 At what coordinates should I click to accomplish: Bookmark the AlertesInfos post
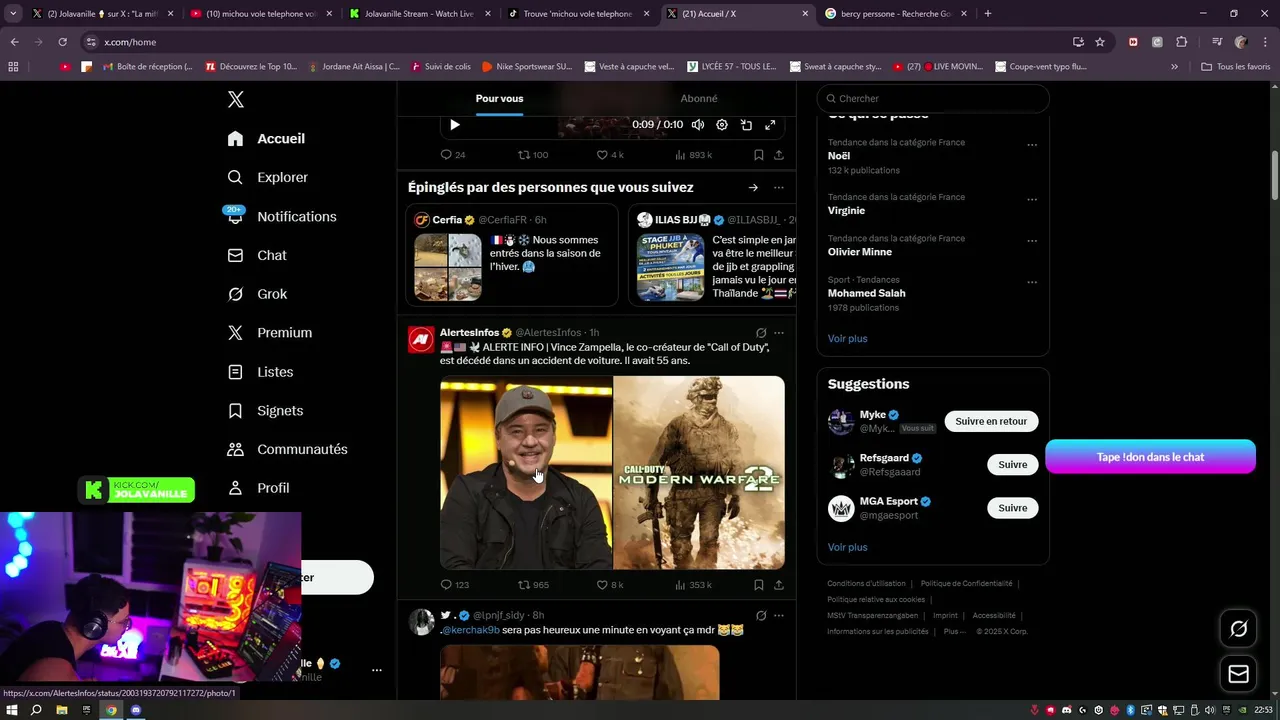759,585
